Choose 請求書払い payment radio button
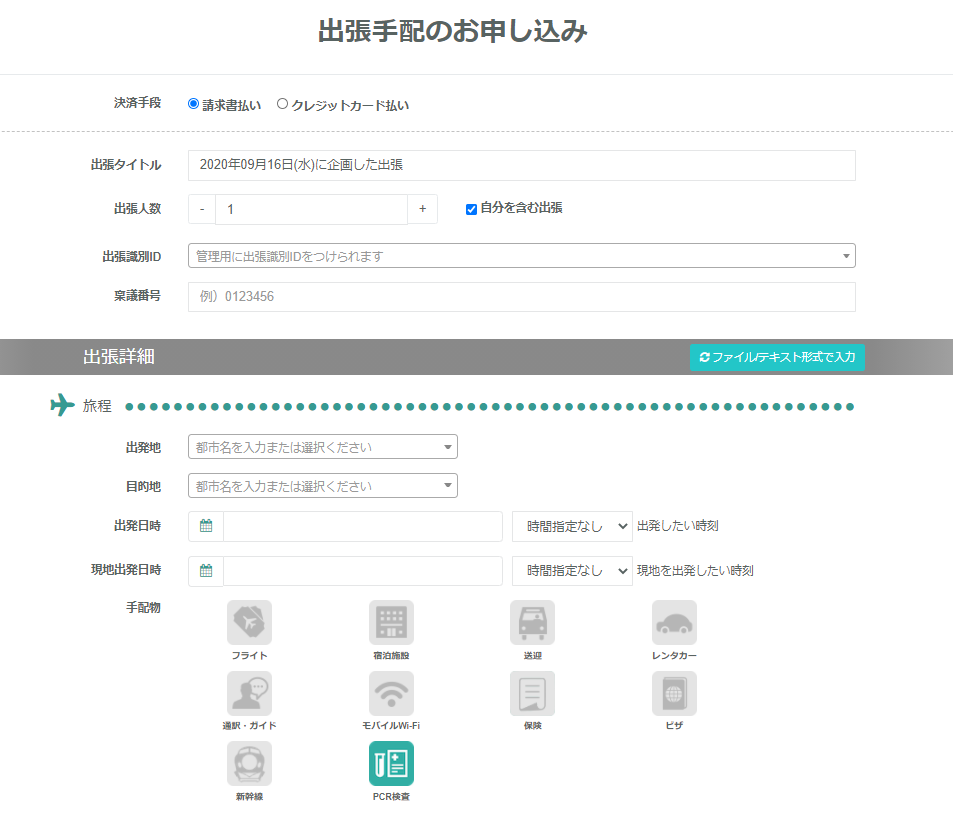Image resolution: width=953 pixels, height=819 pixels. click(194, 104)
